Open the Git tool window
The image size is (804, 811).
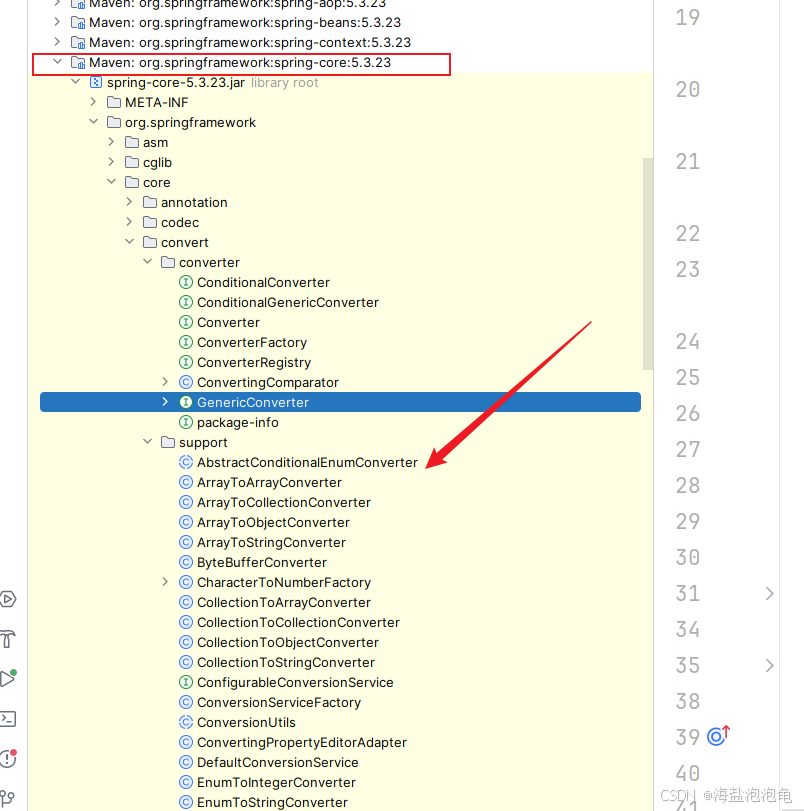click(x=10, y=799)
